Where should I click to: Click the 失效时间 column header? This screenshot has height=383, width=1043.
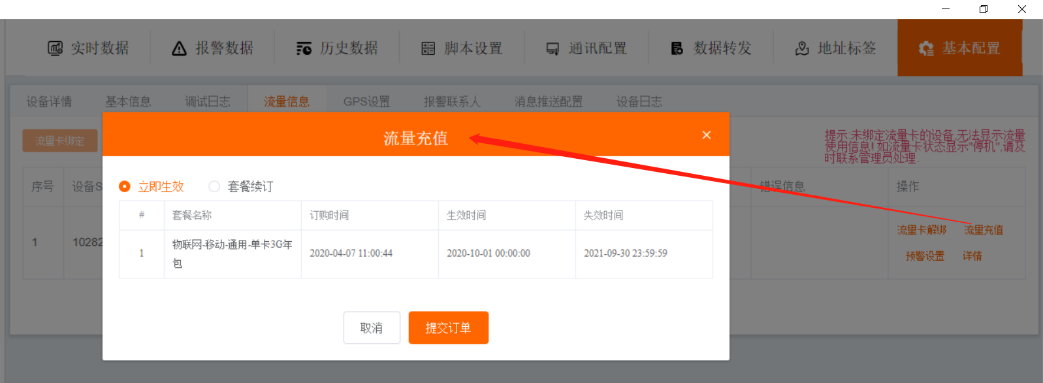click(603, 215)
